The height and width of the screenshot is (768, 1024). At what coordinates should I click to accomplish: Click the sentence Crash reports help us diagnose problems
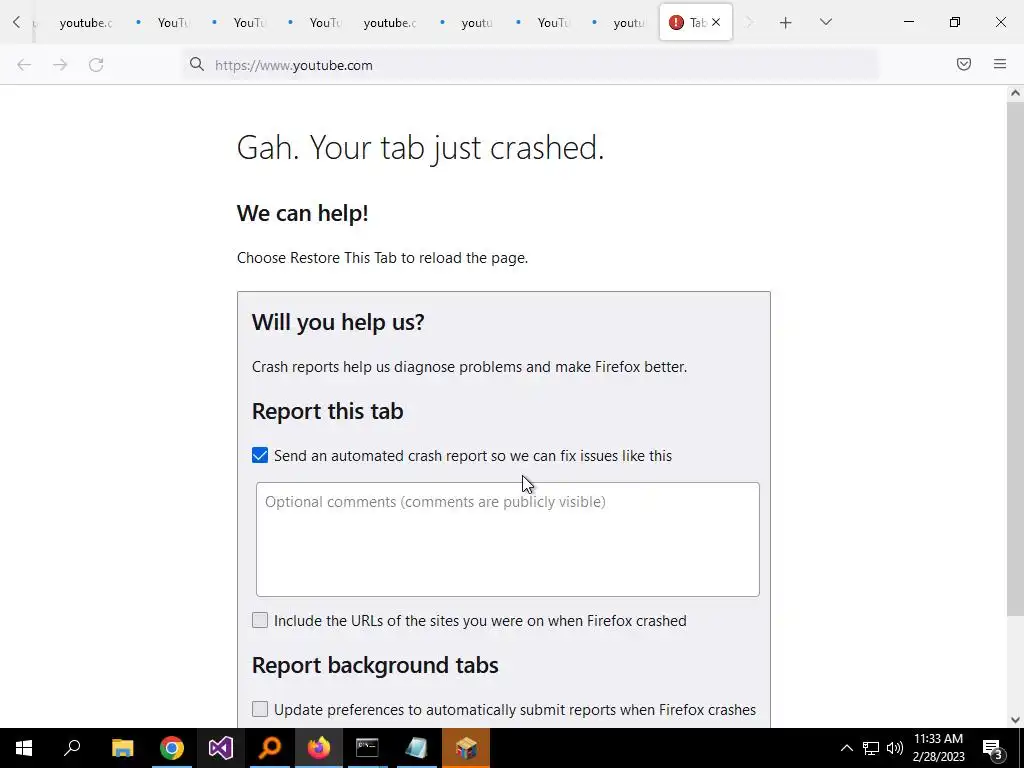click(469, 367)
